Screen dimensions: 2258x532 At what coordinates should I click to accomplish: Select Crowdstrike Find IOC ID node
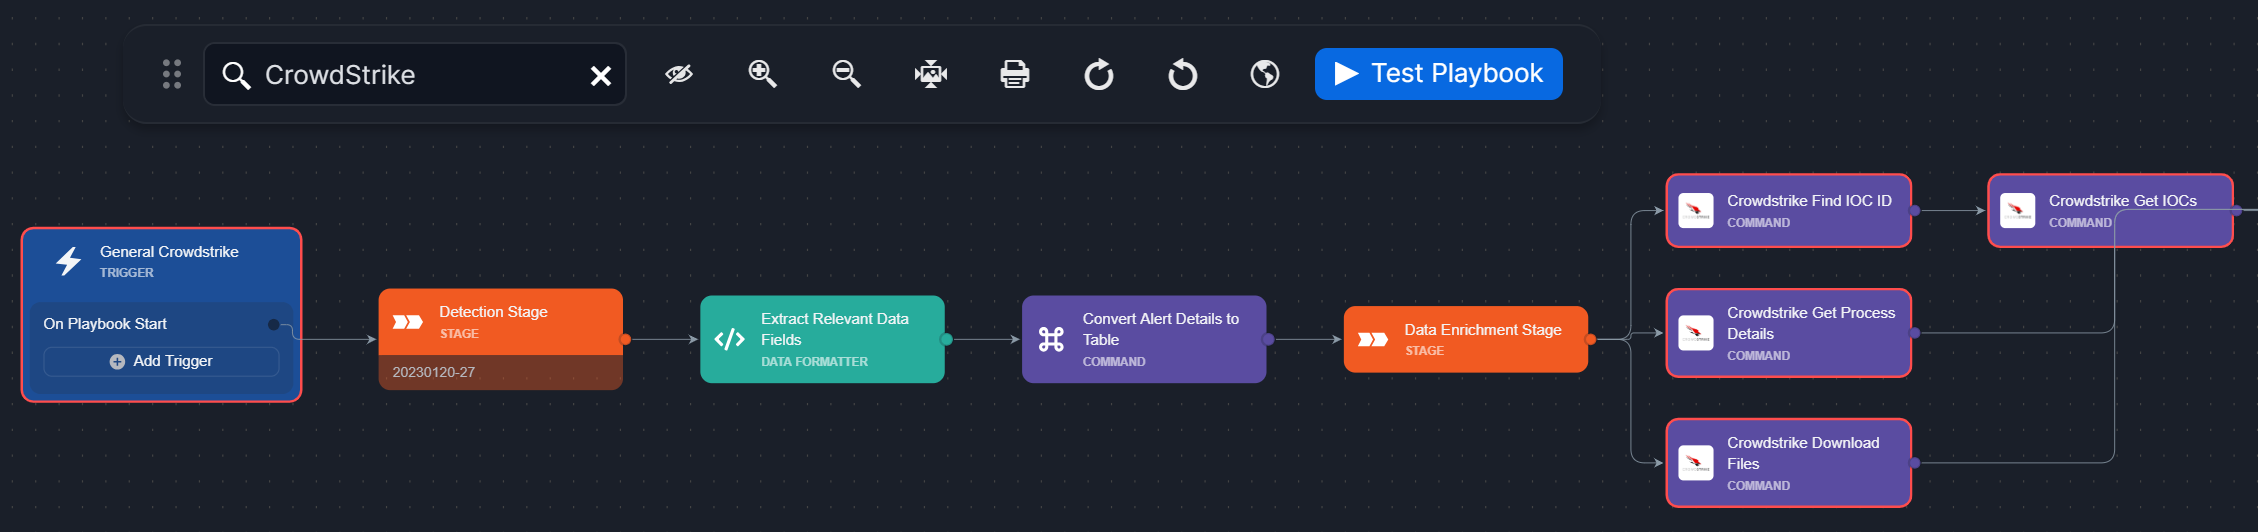[x=1789, y=211]
